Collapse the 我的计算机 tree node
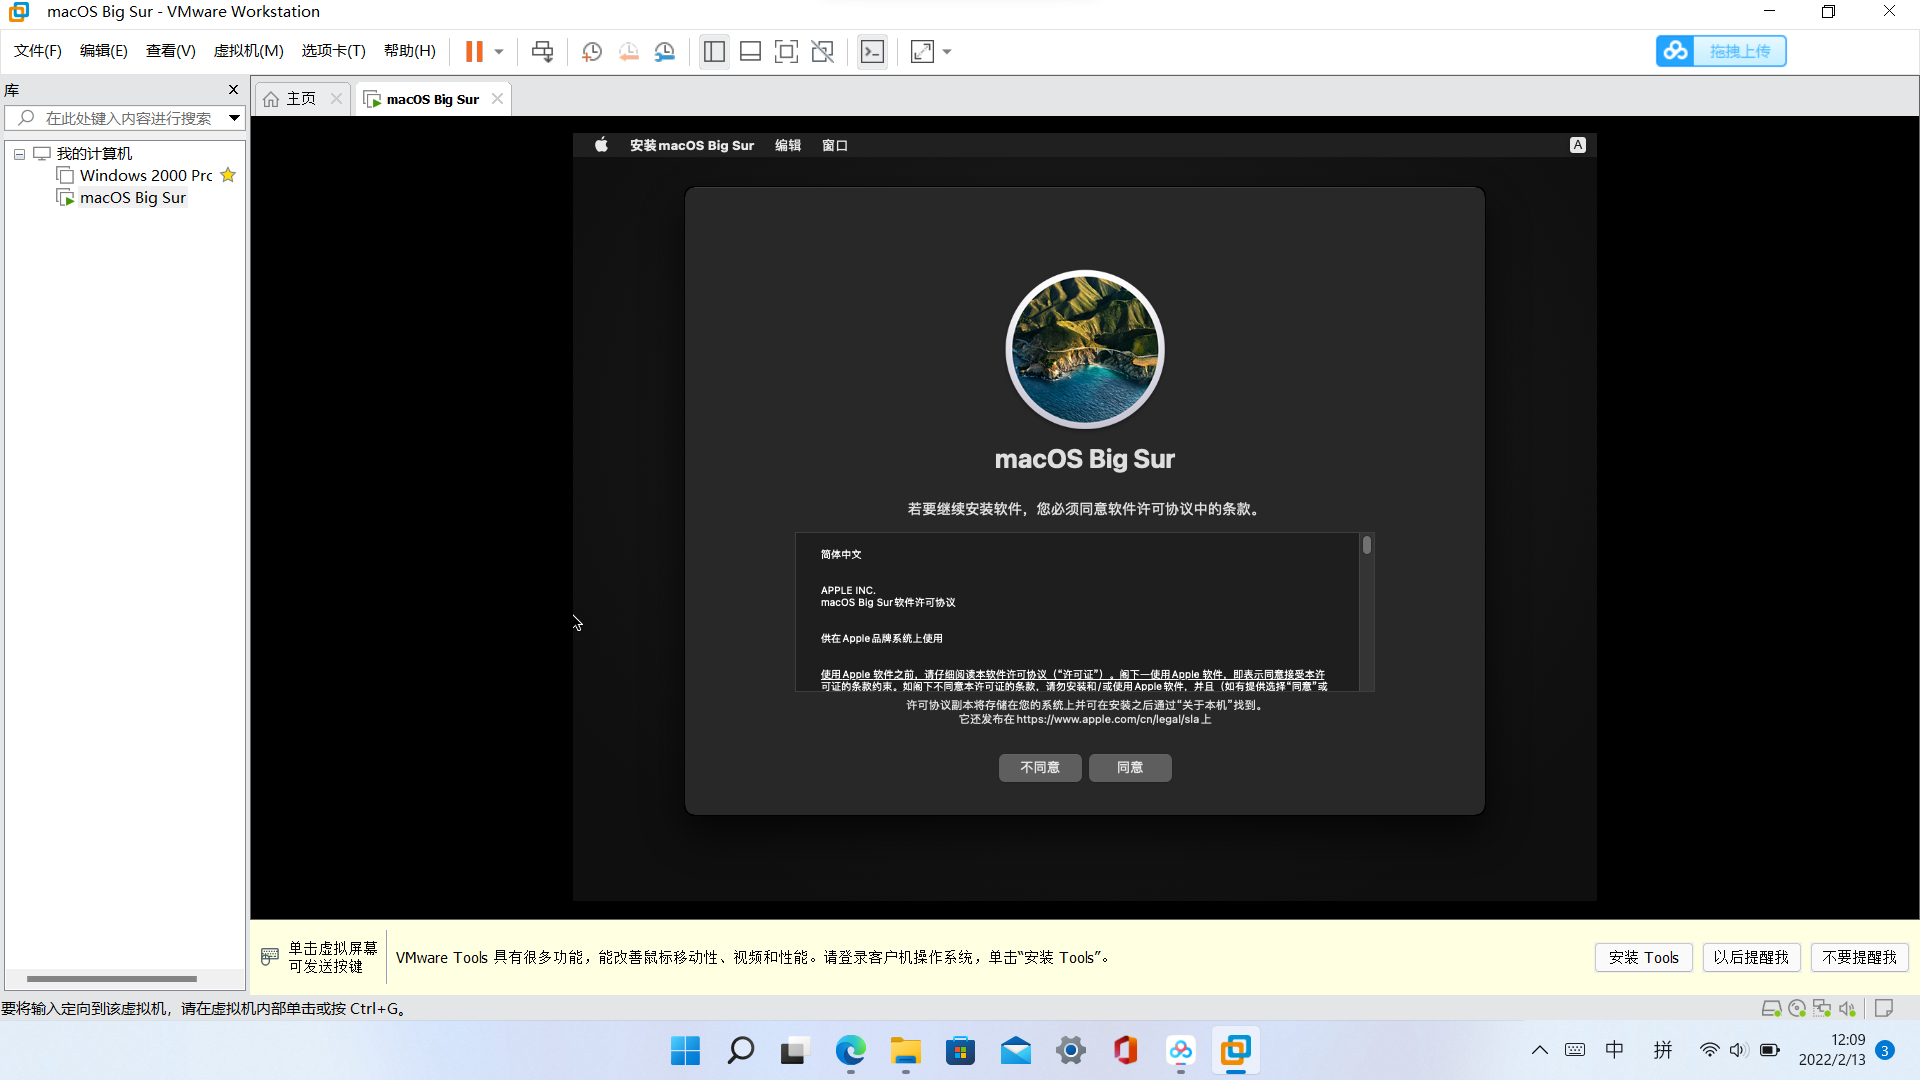 click(18, 153)
